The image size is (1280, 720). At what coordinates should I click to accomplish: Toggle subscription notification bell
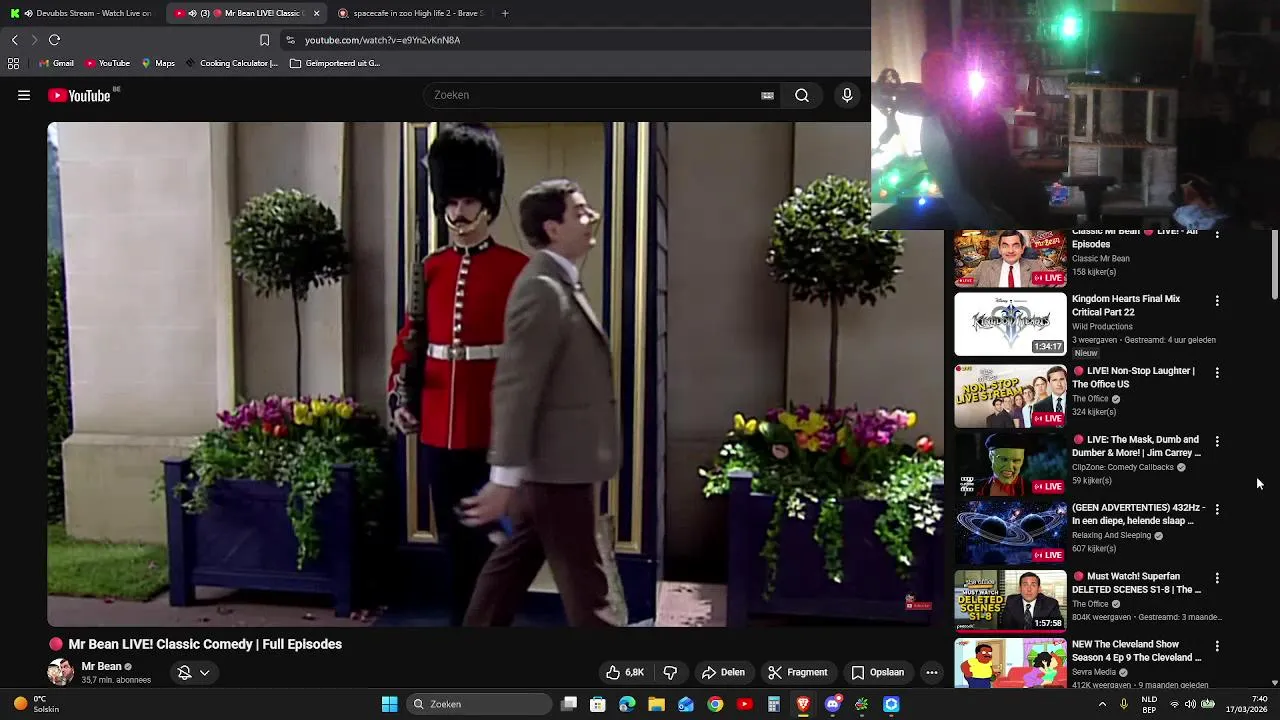point(184,673)
